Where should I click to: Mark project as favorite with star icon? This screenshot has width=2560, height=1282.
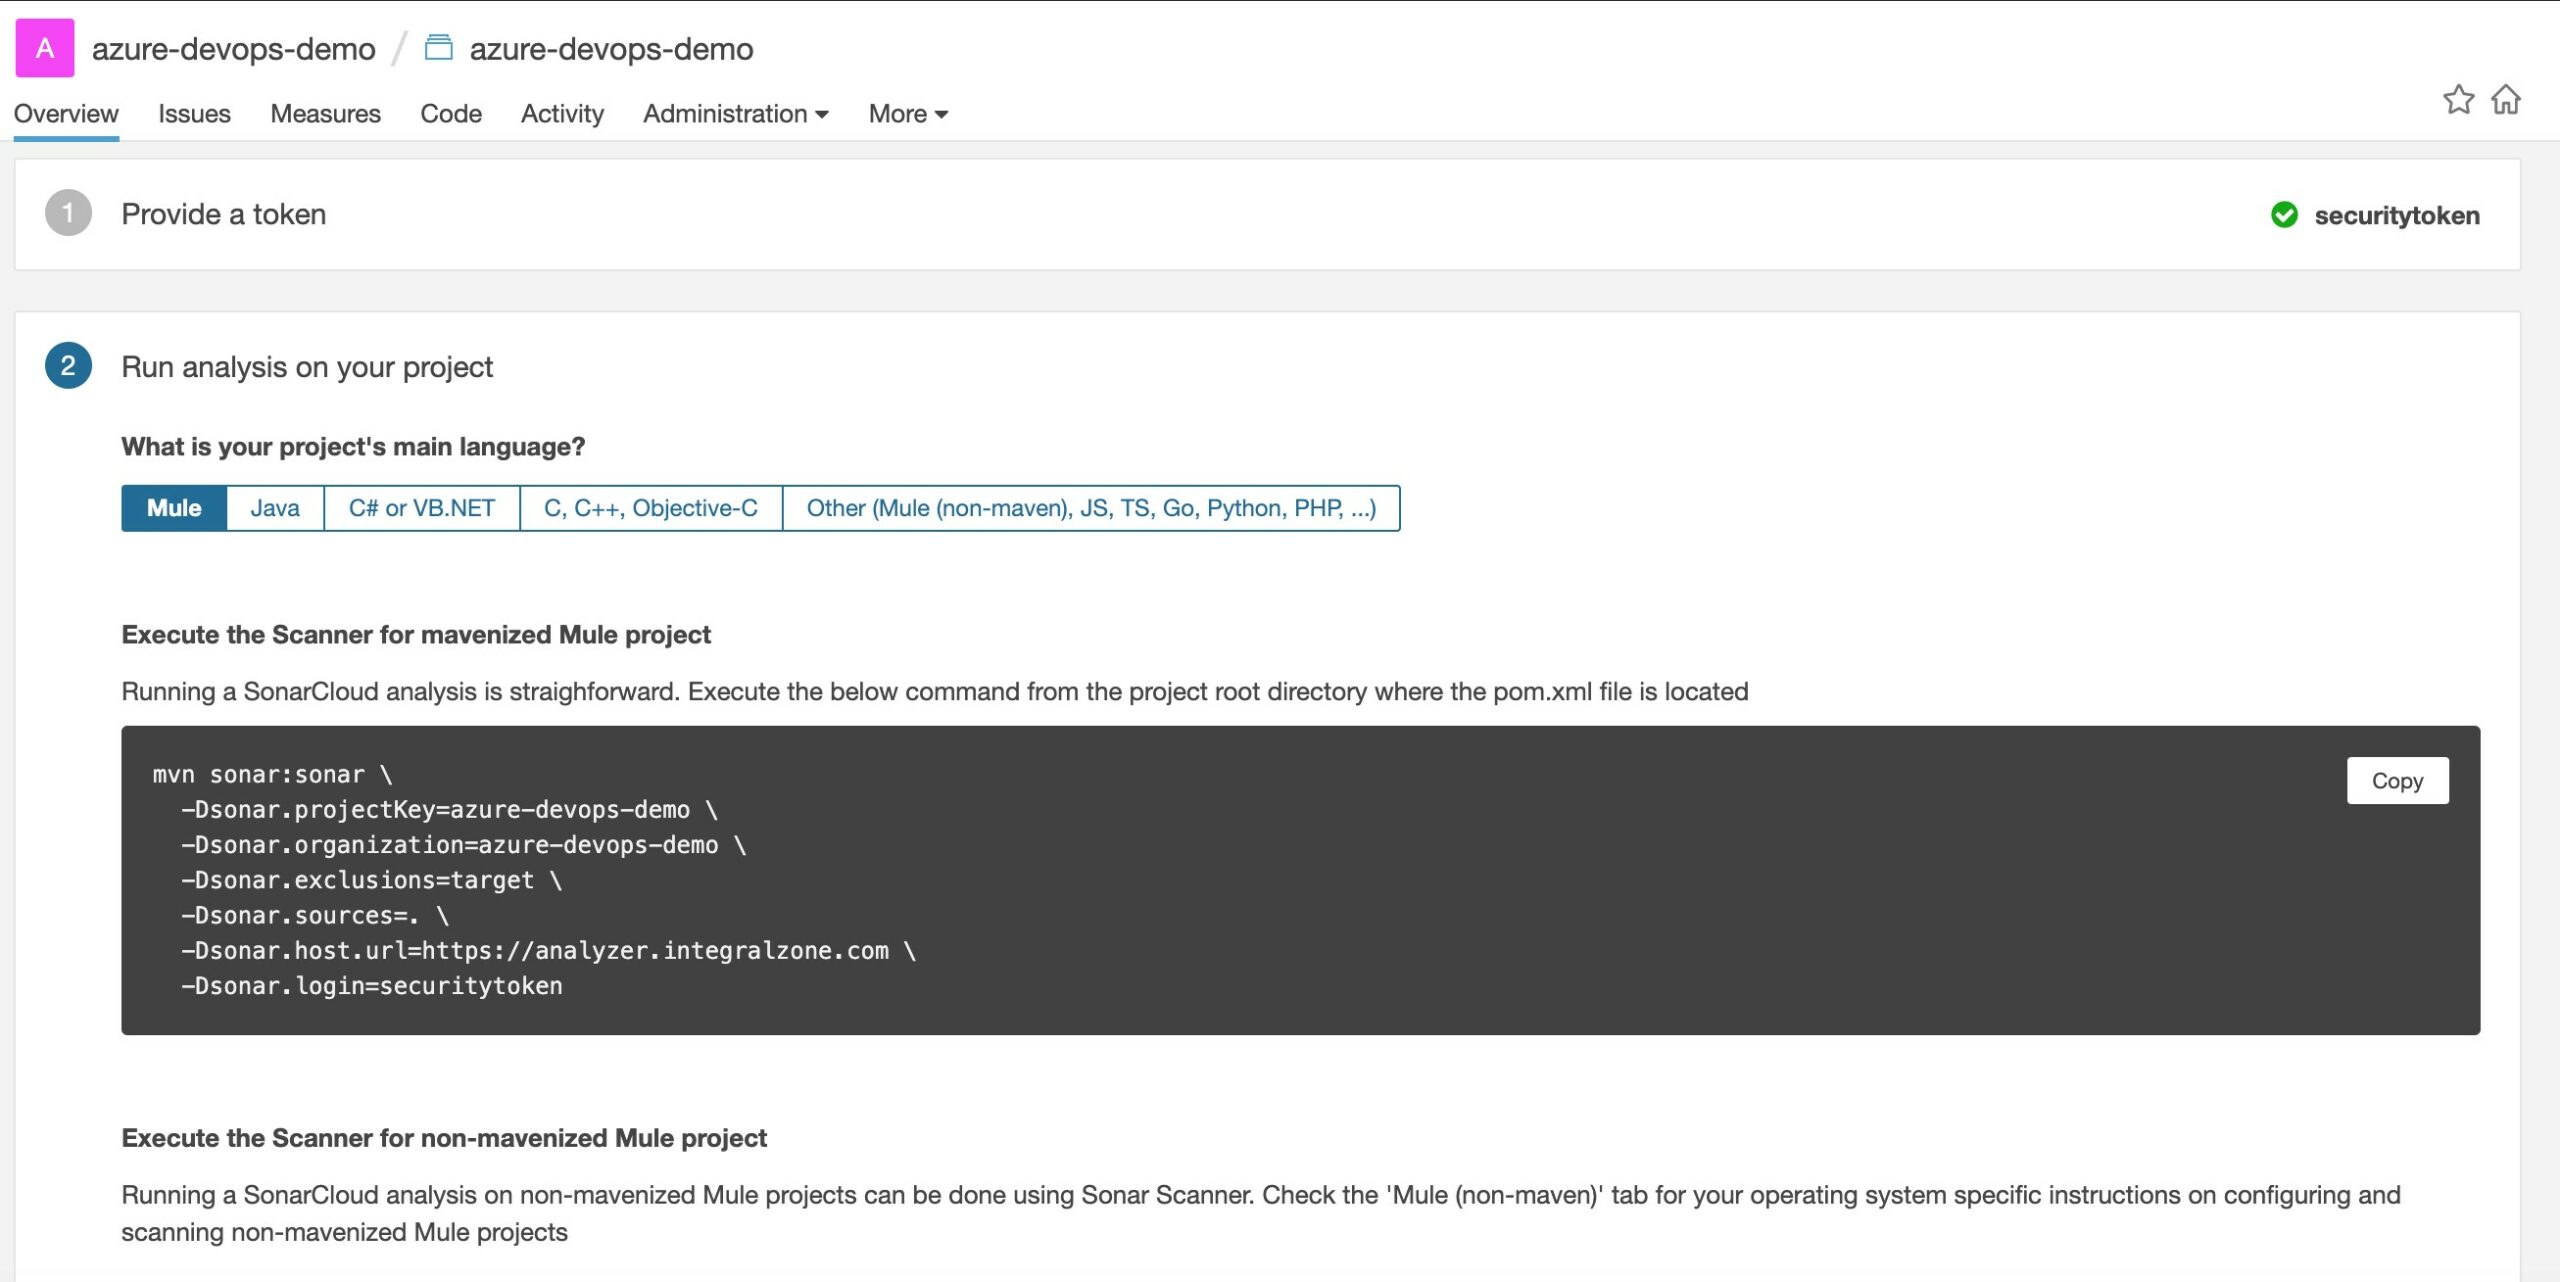[2458, 100]
